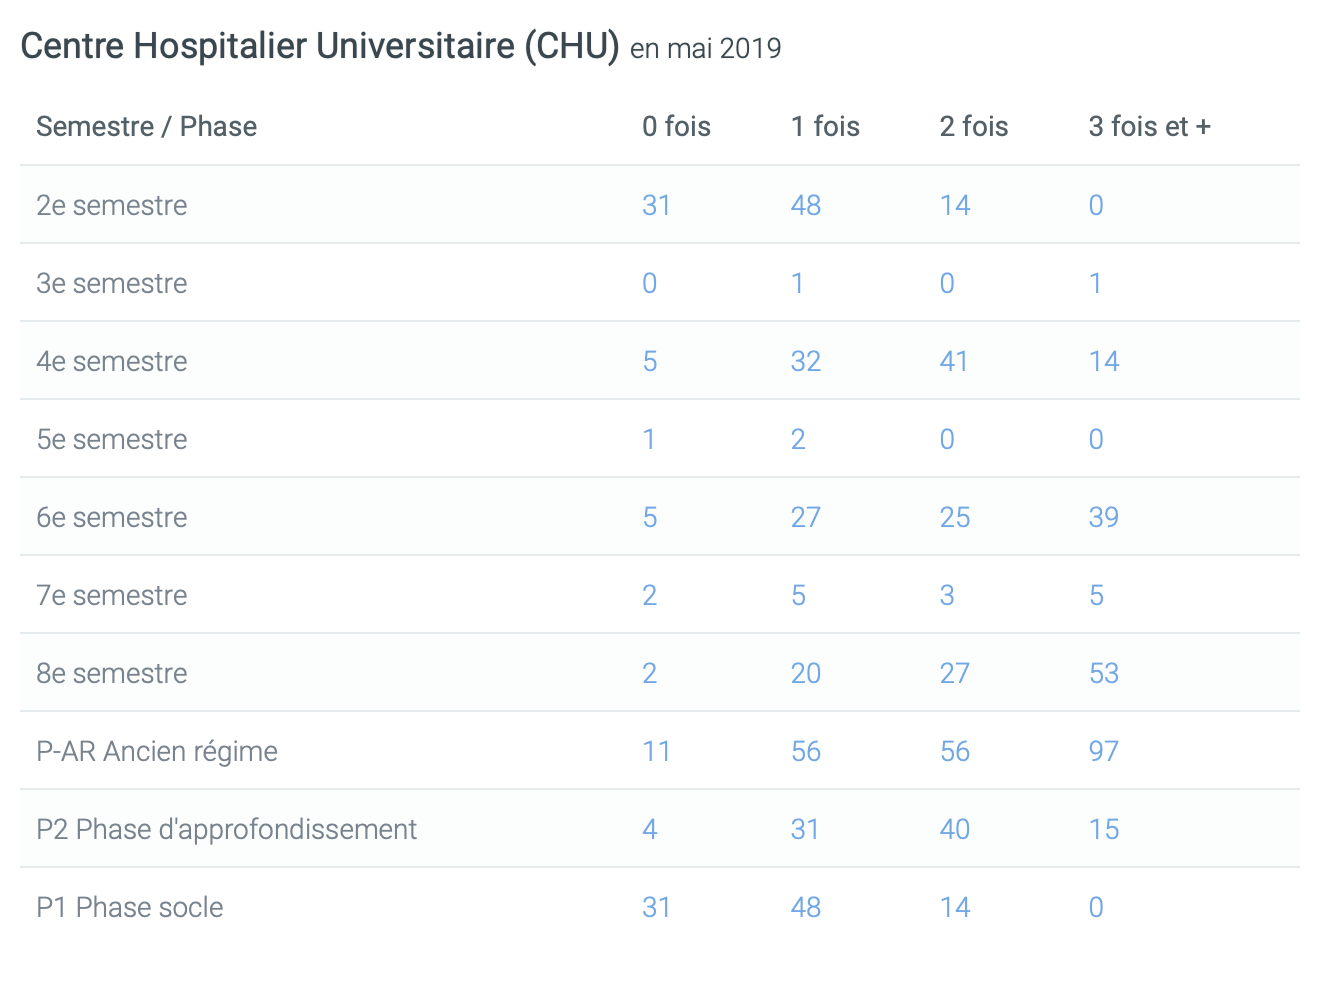Select P2 Phase d'approfondissement 2 fois value 40

(954, 829)
